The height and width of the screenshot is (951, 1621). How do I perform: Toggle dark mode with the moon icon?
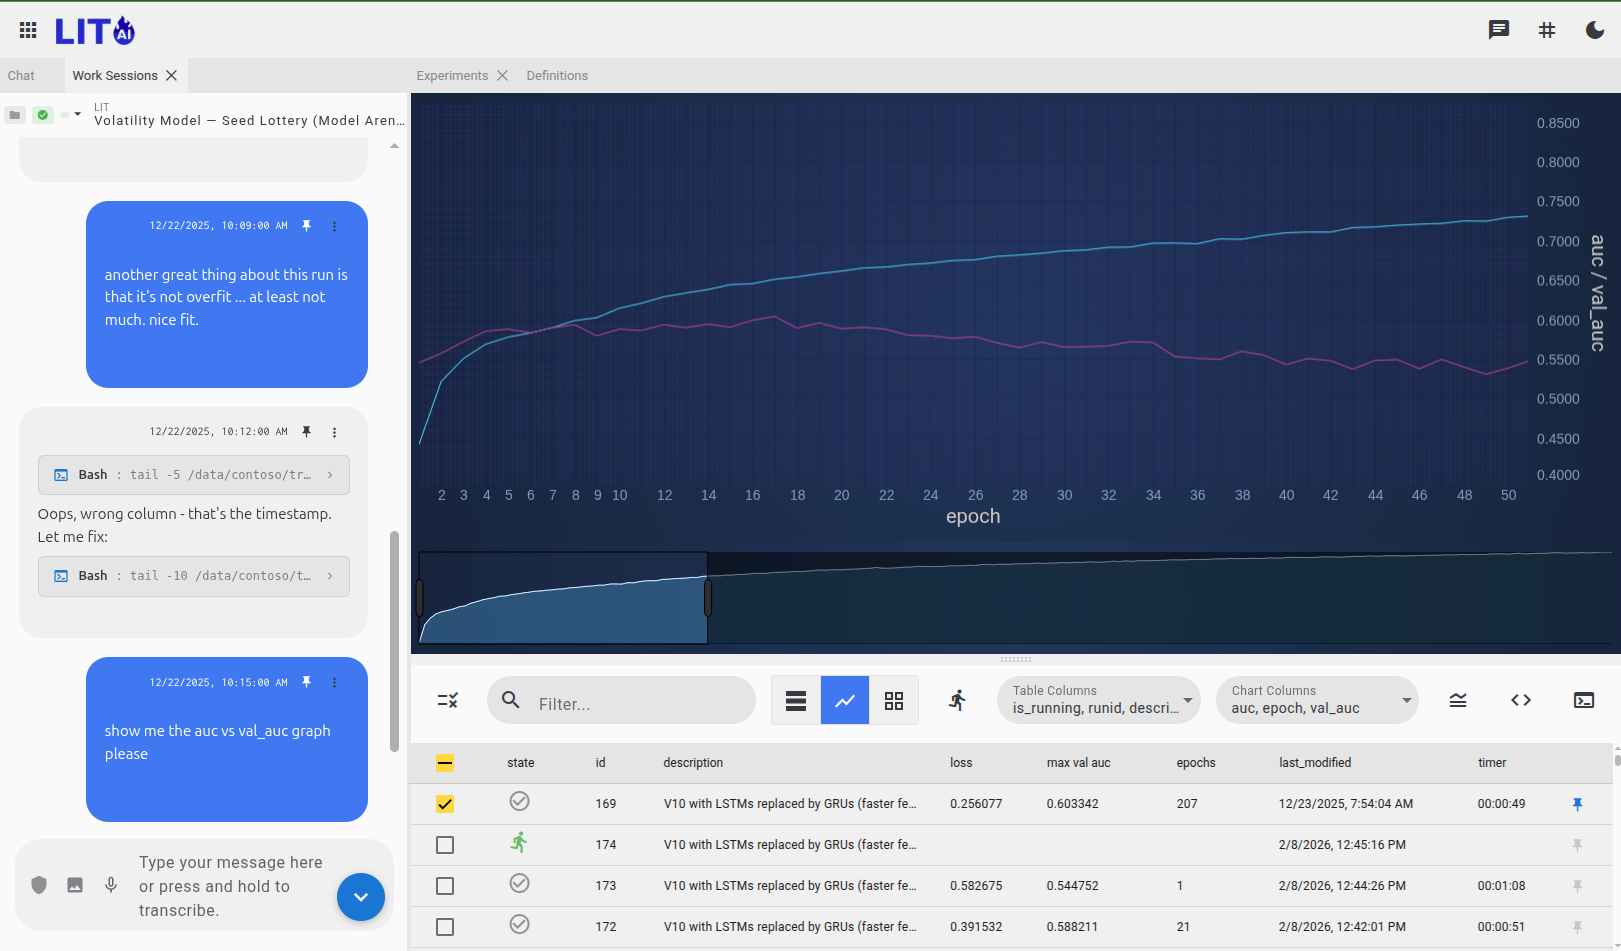coord(1595,30)
